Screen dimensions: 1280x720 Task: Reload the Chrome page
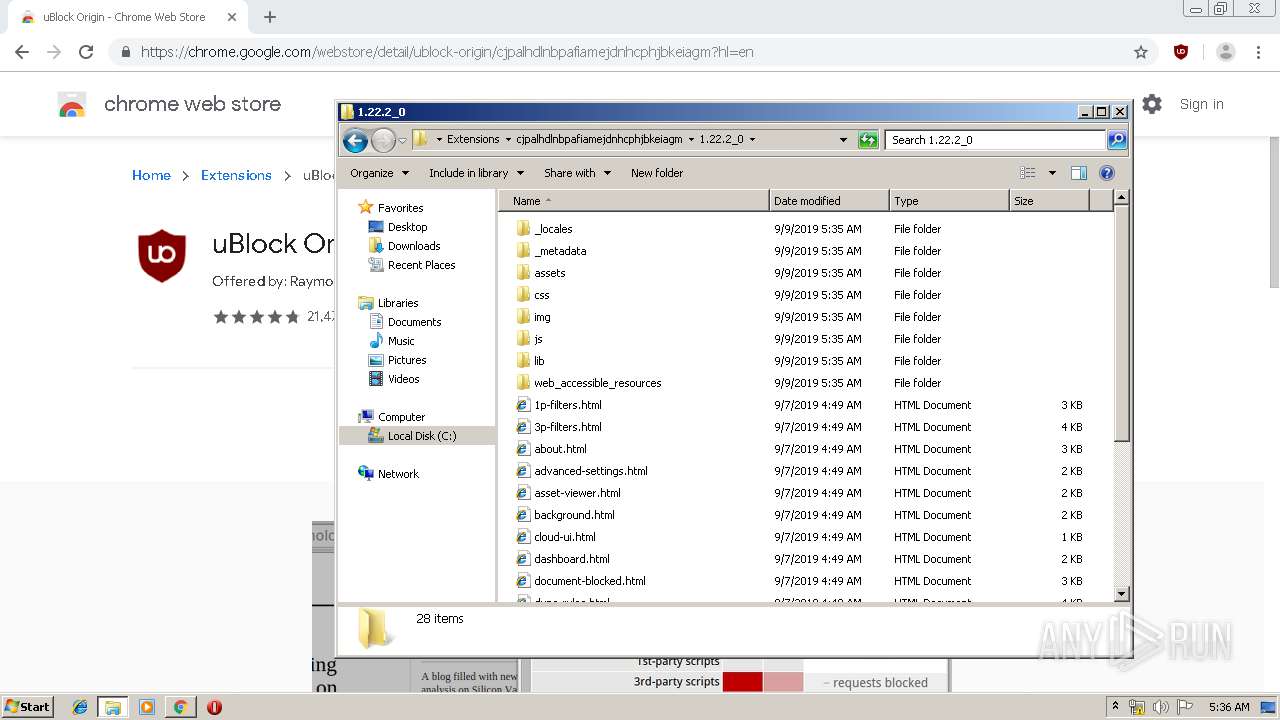pos(86,52)
